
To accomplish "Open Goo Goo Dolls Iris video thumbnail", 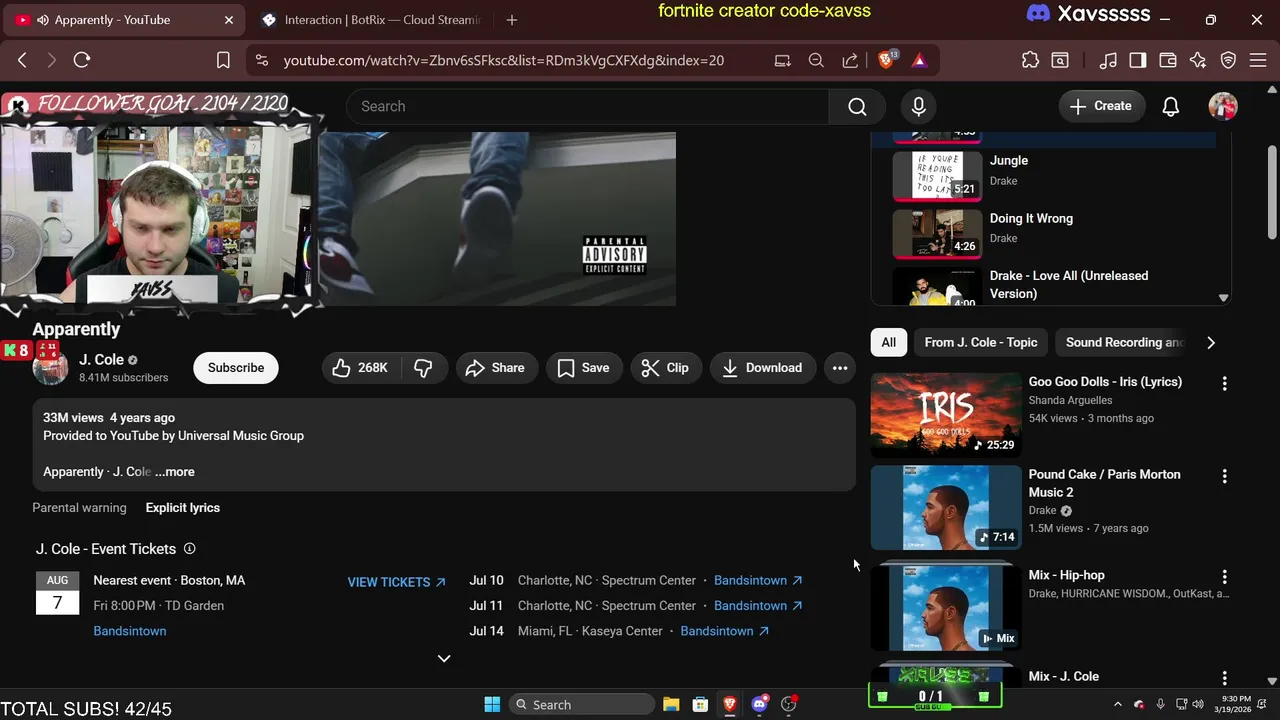I will (946, 415).
